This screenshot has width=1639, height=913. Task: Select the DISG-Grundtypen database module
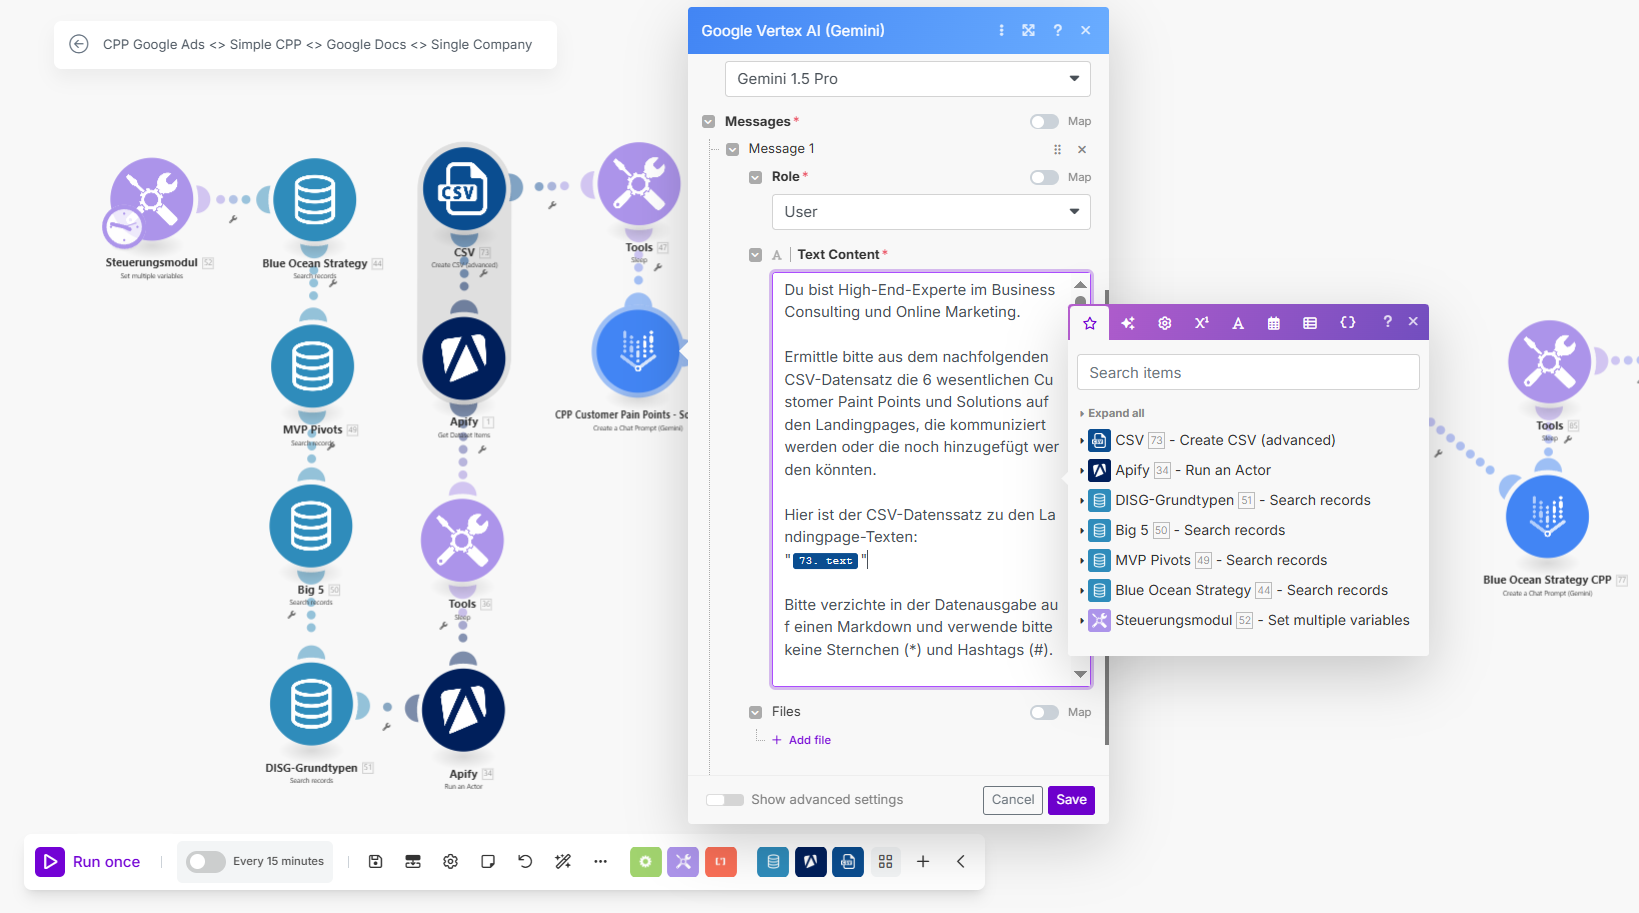click(311, 704)
